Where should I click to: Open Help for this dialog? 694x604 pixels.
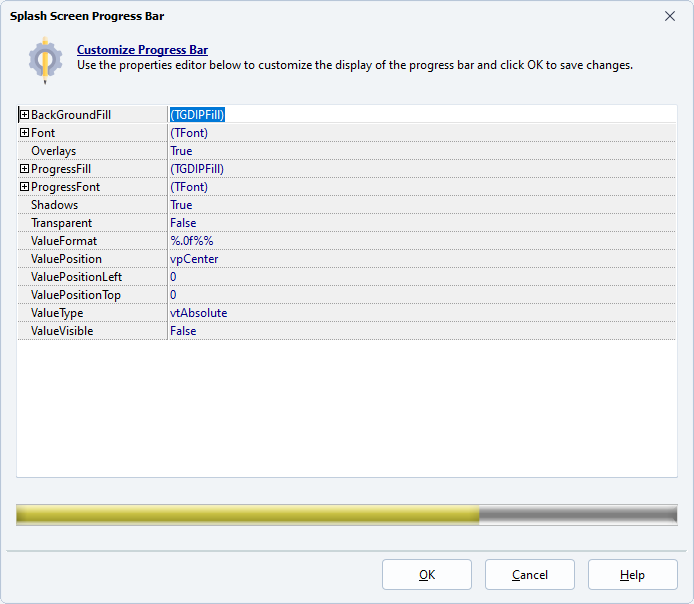(x=632, y=575)
